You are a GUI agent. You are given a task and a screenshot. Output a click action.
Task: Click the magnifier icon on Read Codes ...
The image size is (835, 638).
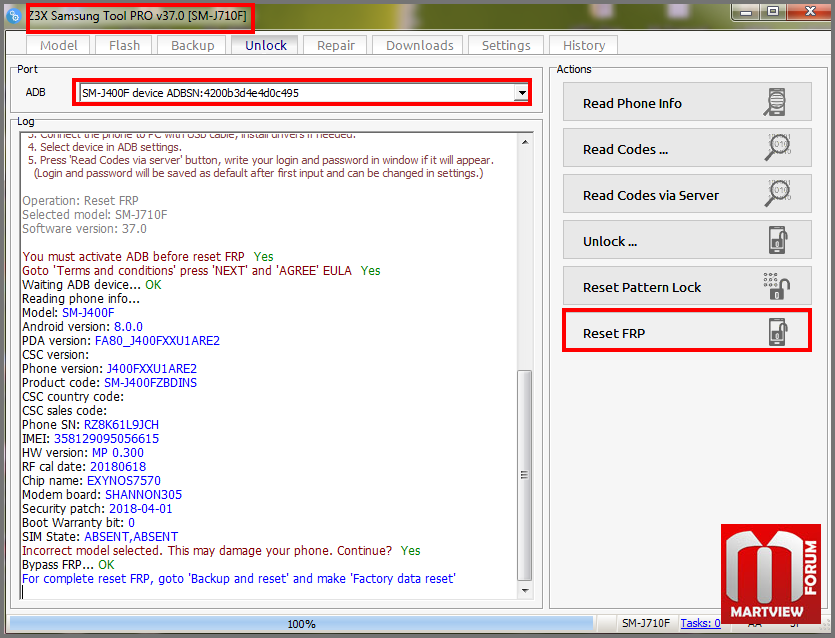[777, 148]
